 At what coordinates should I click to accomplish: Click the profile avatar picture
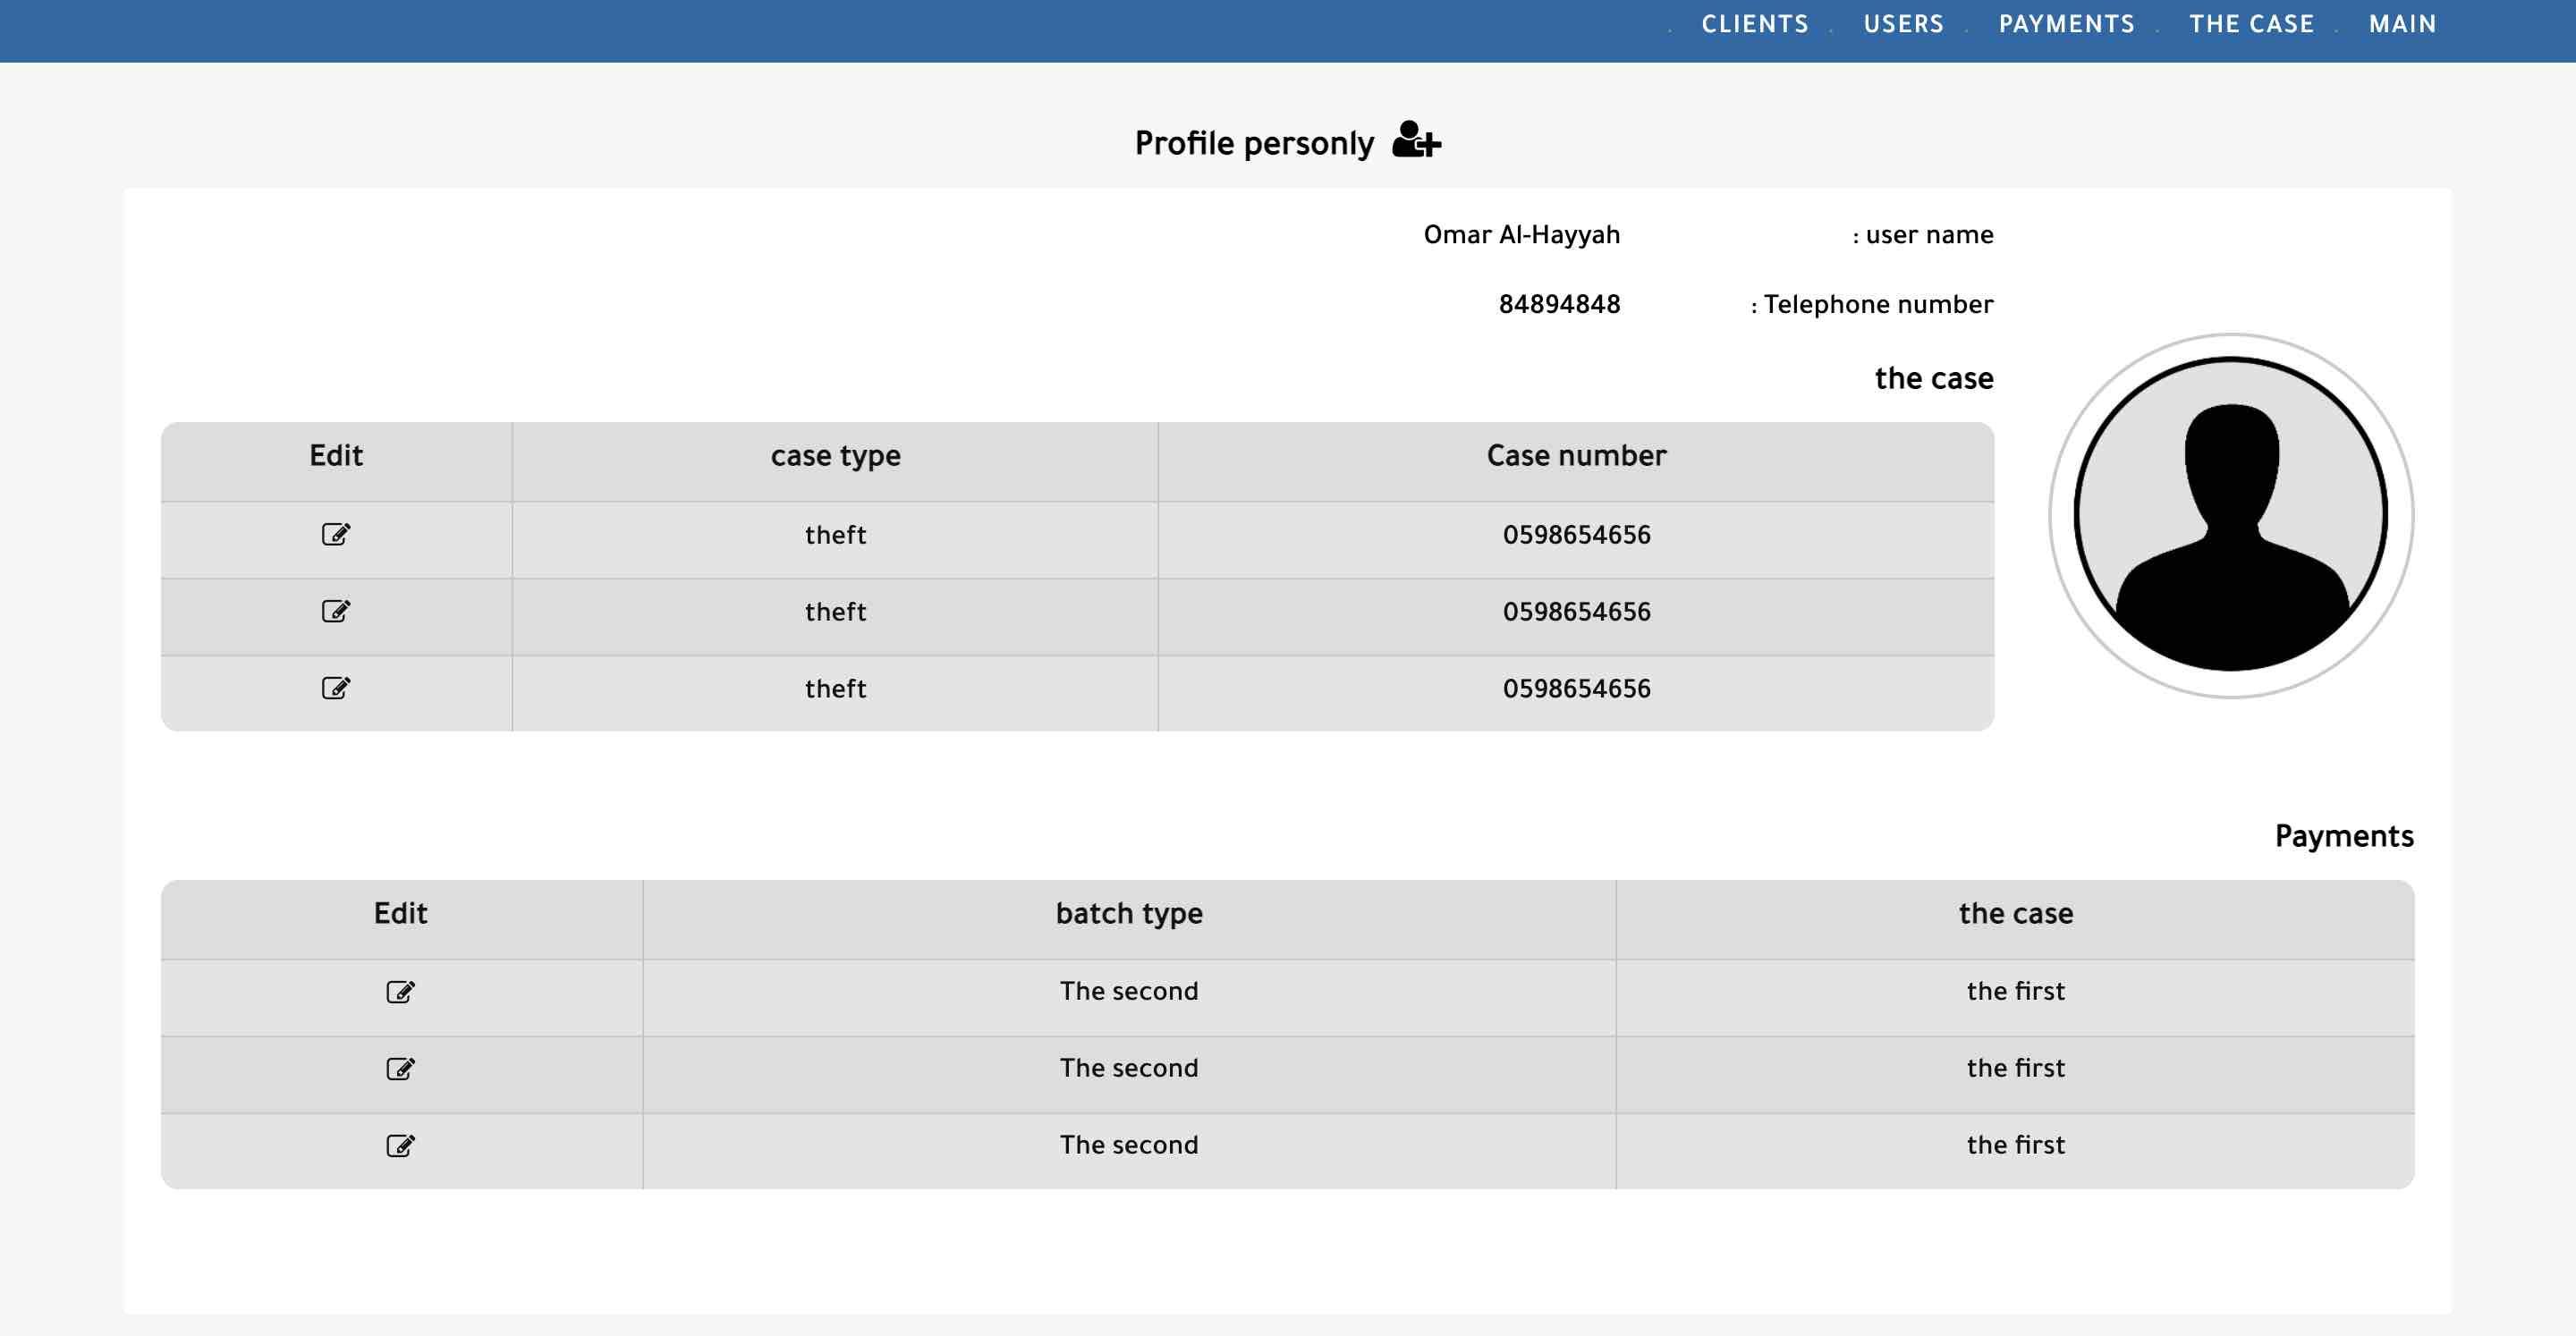click(2230, 515)
